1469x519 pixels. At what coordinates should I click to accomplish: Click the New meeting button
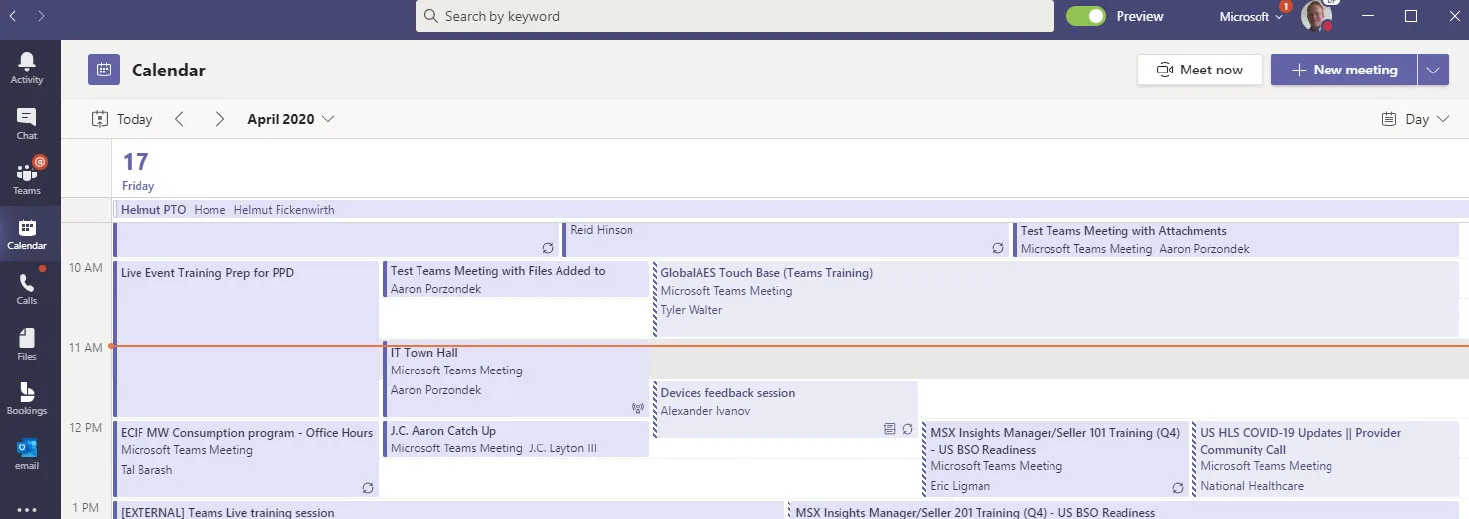pos(1344,70)
